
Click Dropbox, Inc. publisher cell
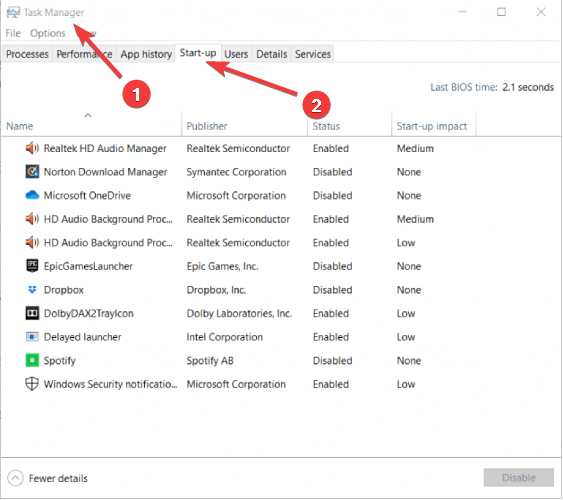point(216,290)
